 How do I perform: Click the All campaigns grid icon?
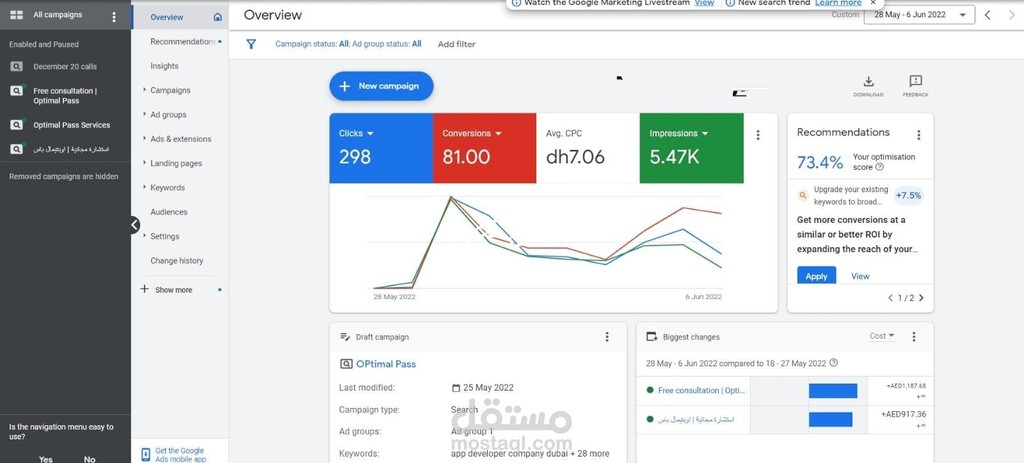(16, 15)
